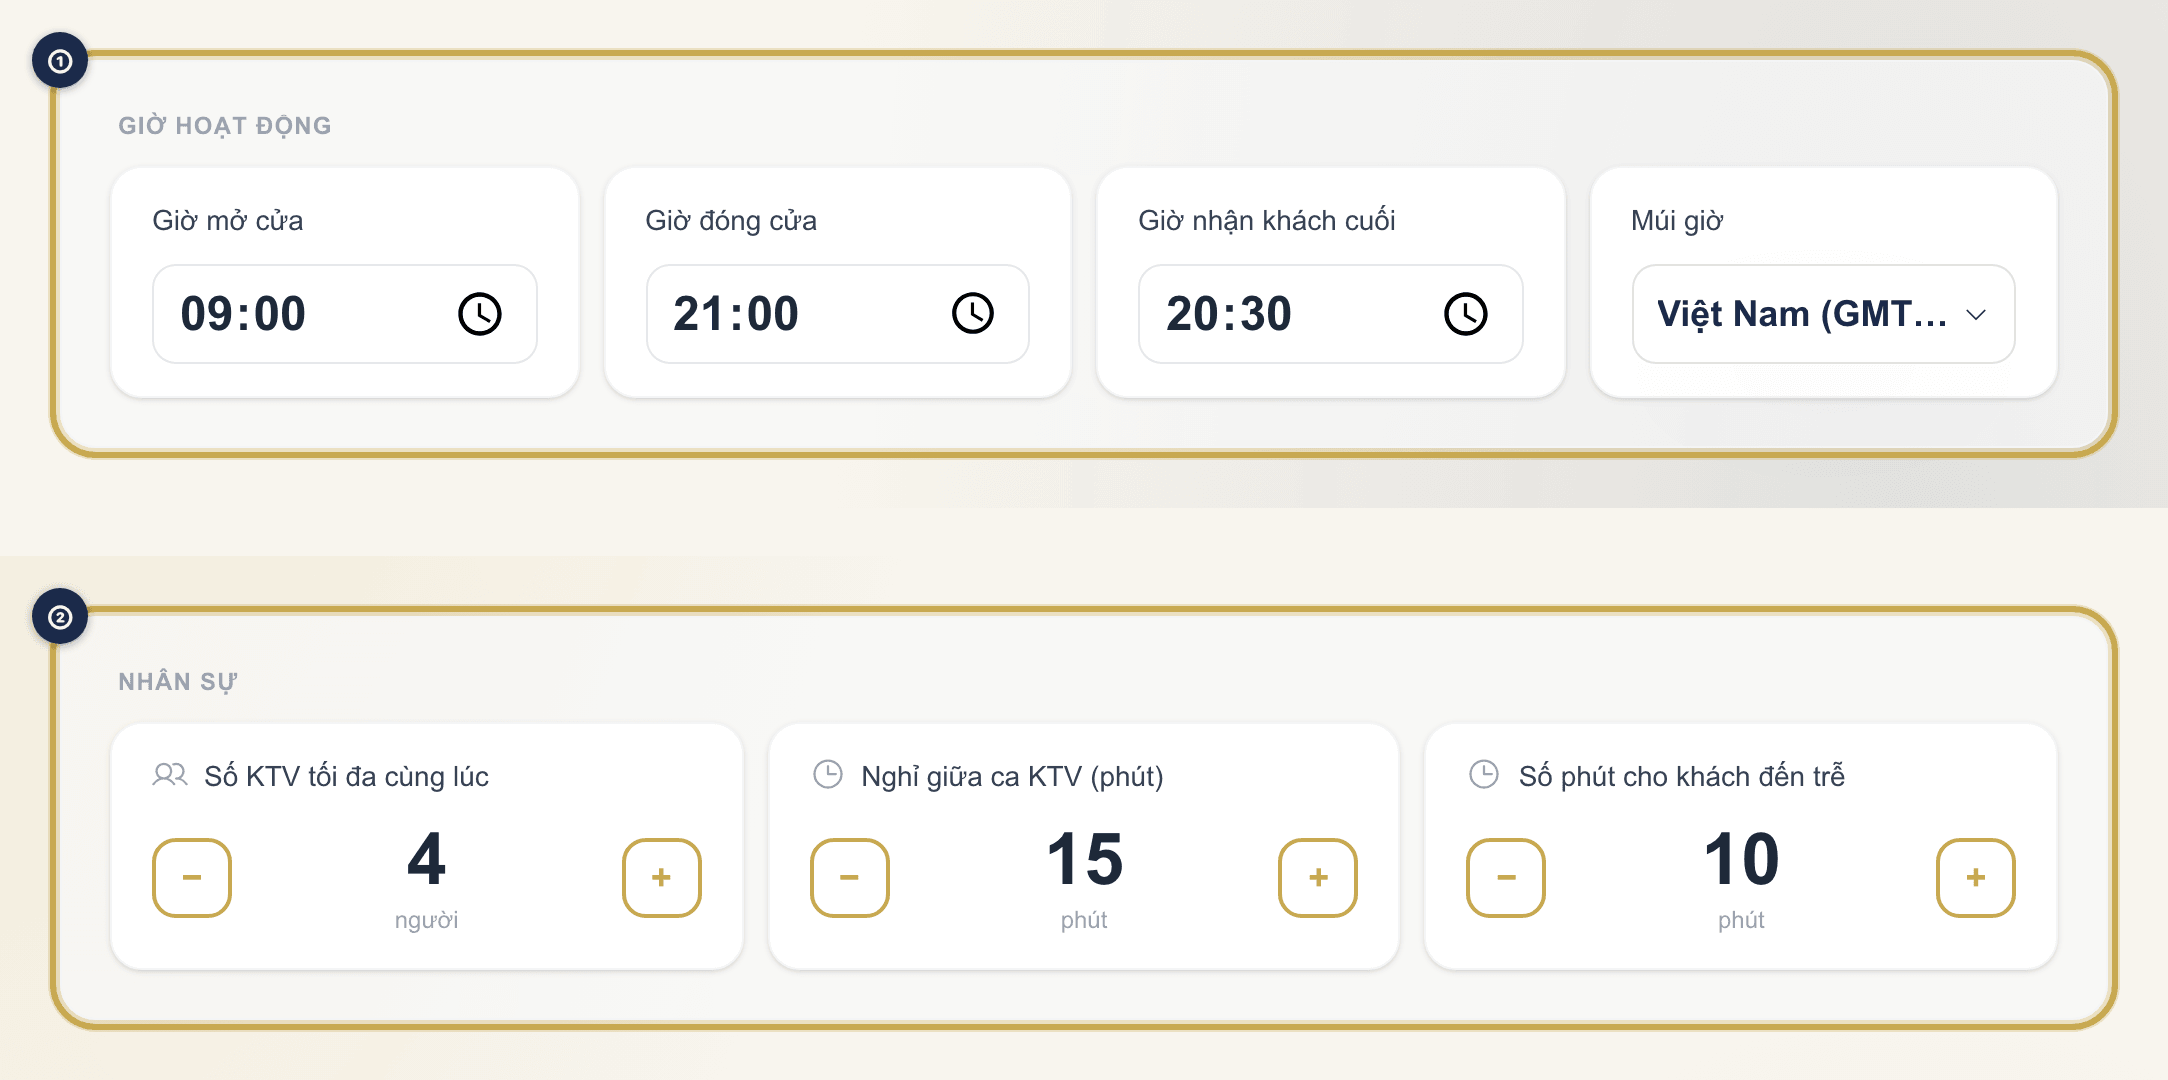Click clock icon beside Số phút cho khách đến trễ

click(x=1484, y=775)
